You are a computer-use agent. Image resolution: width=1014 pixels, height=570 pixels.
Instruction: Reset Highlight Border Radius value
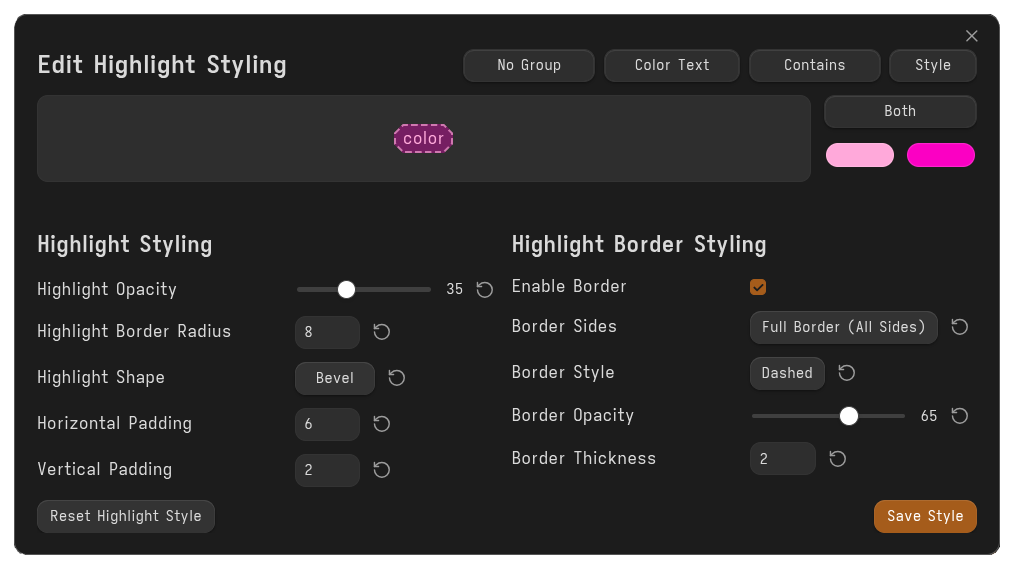(382, 332)
